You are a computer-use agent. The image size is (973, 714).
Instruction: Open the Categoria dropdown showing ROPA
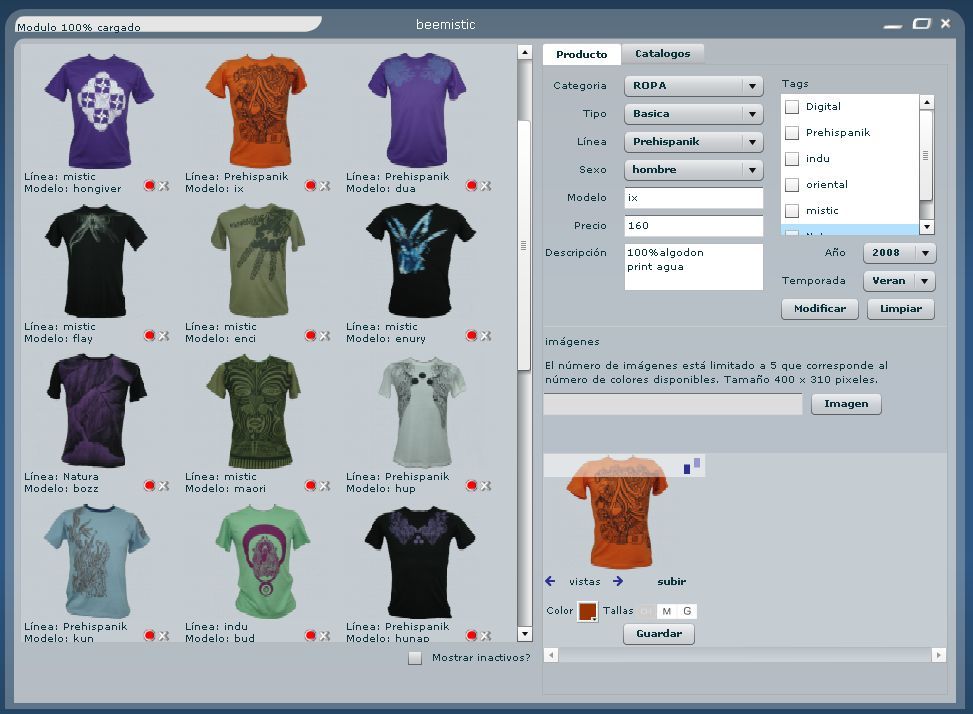[694, 86]
